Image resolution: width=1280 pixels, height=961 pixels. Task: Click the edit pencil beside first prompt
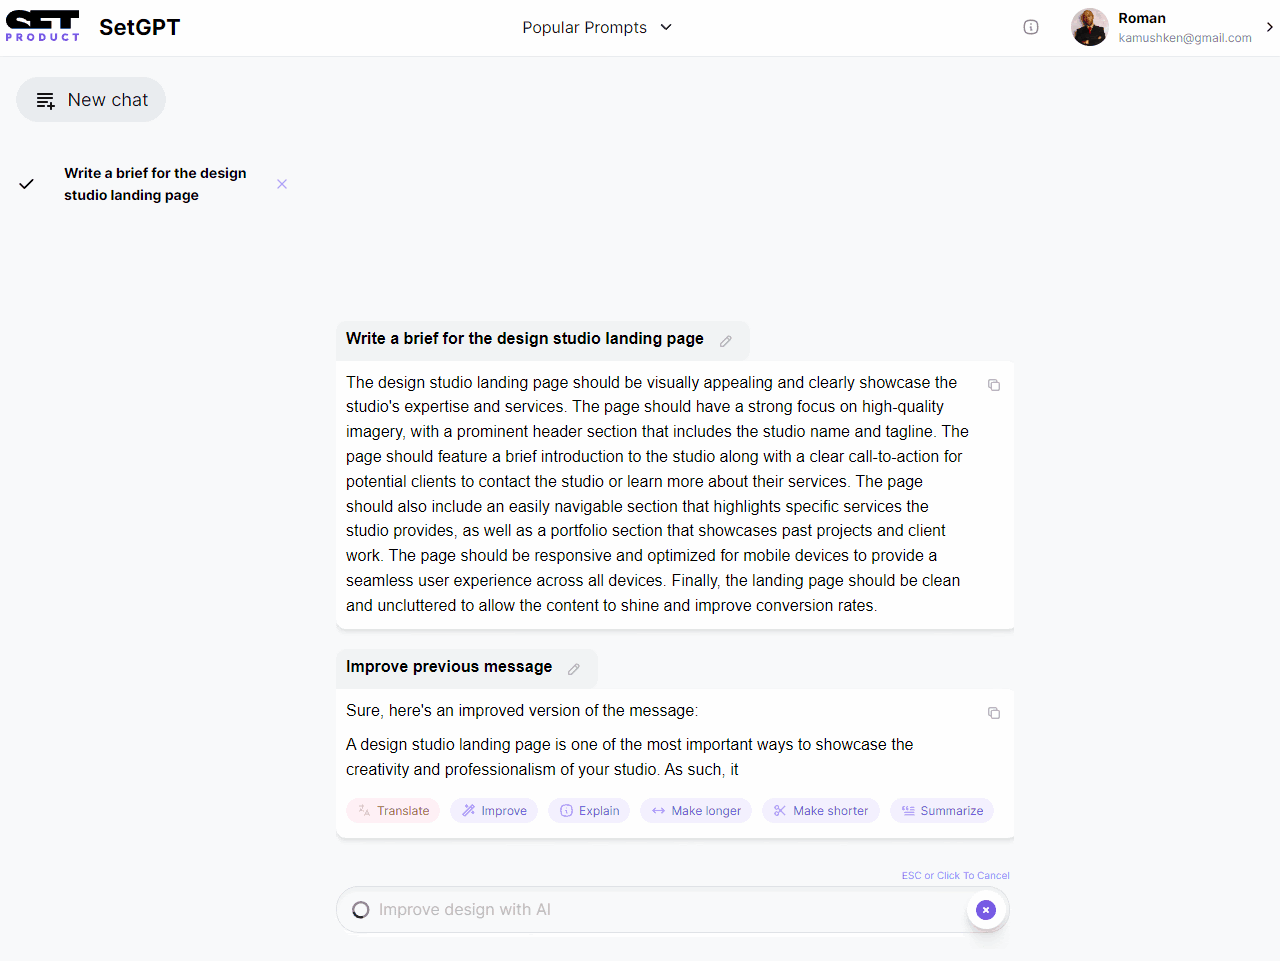pos(726,341)
